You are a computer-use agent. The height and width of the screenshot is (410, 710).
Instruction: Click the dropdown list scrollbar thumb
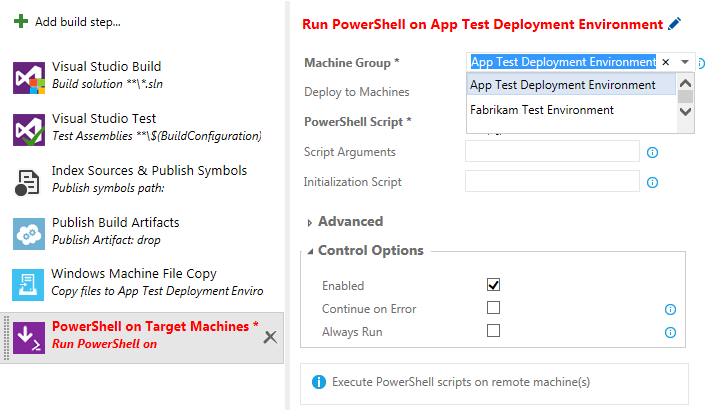[686, 96]
